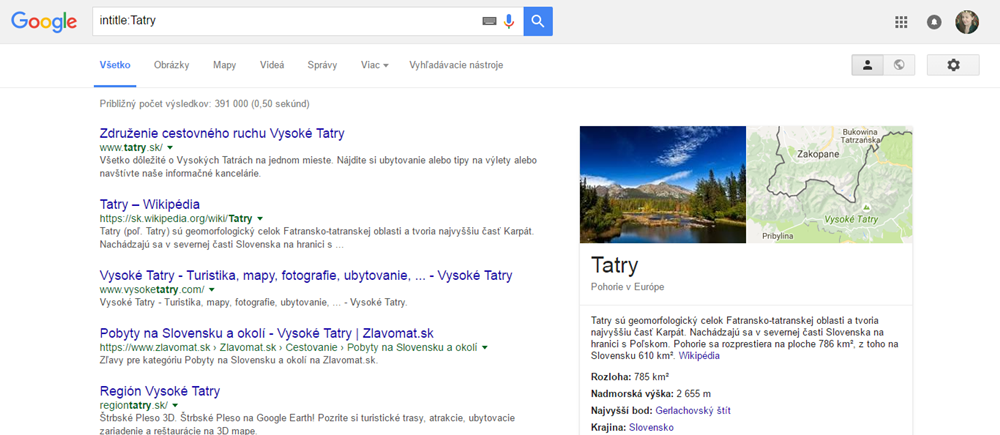1000x435 pixels.
Task: Open Pobyty na Slovensku Zlavomat.sk result
Action: click(267, 333)
